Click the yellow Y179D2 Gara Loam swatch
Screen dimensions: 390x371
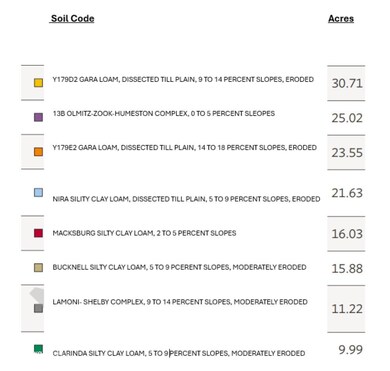[39, 83]
